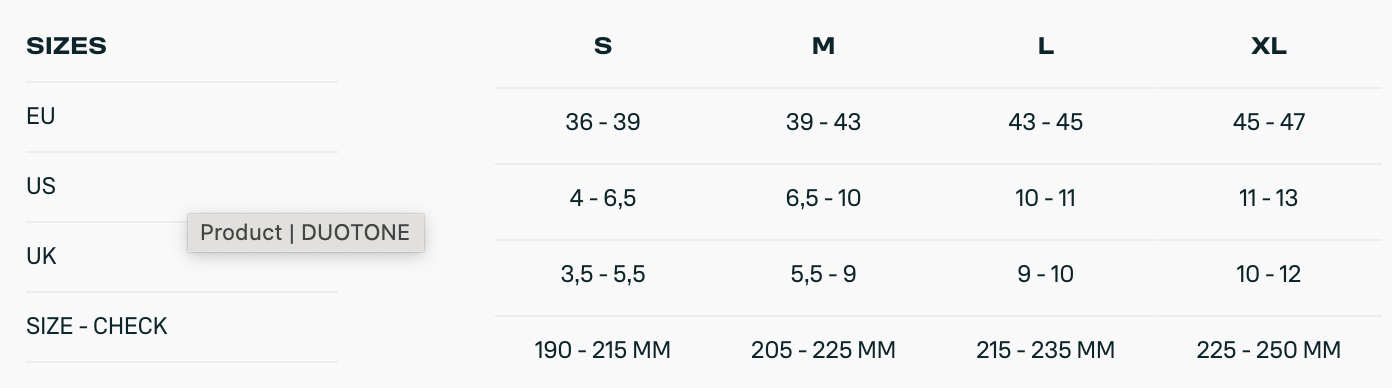This screenshot has height=388, width=1392.
Task: Click the S column header
Action: coord(603,46)
